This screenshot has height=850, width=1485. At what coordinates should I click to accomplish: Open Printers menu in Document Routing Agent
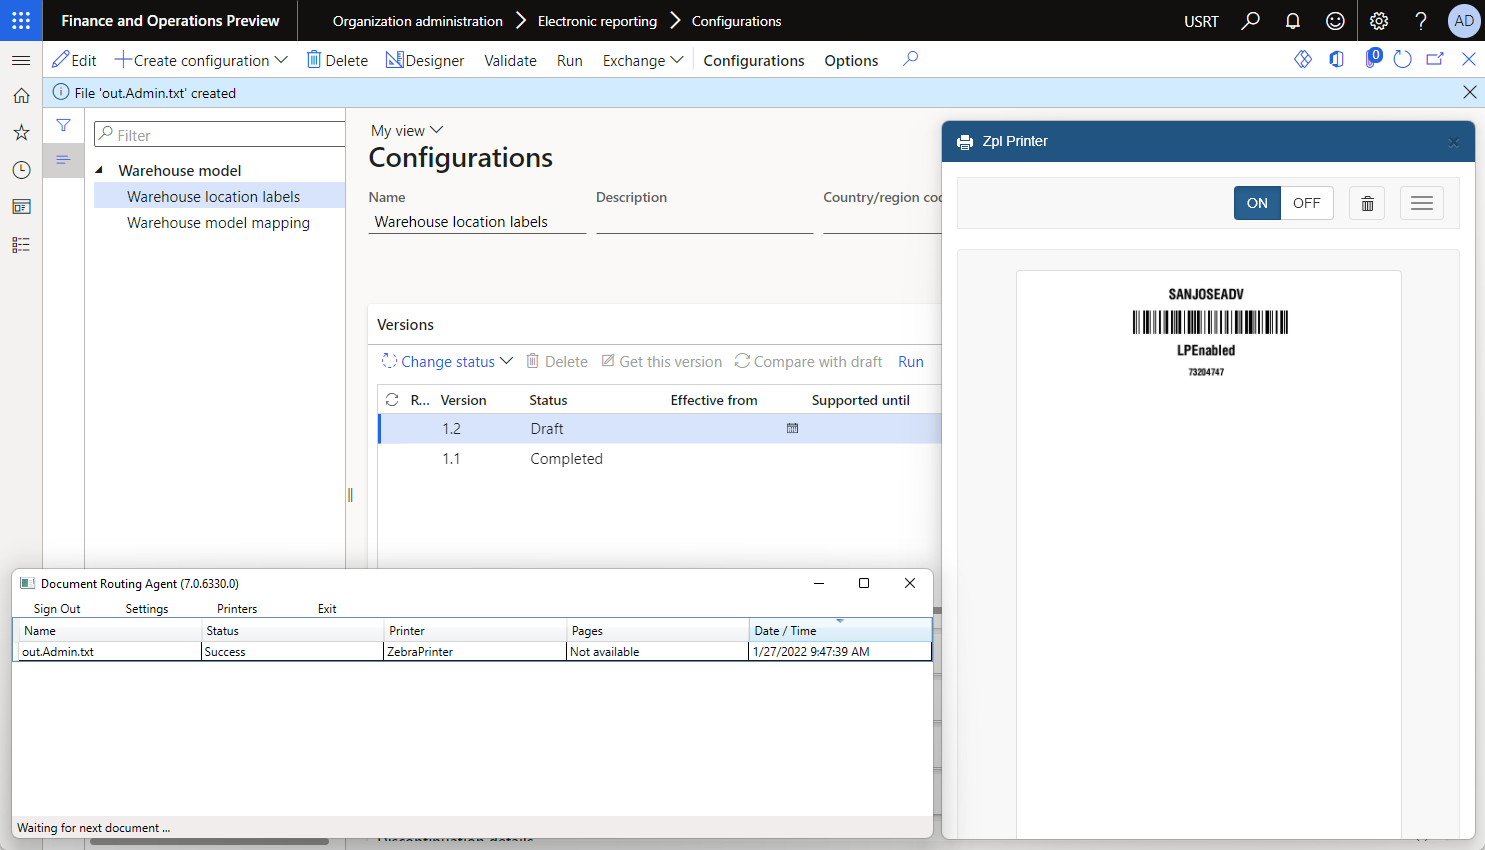pos(237,608)
